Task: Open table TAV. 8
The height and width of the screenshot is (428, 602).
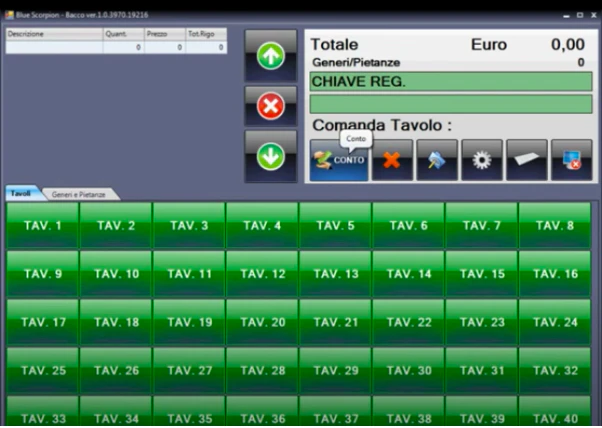Action: coord(555,225)
